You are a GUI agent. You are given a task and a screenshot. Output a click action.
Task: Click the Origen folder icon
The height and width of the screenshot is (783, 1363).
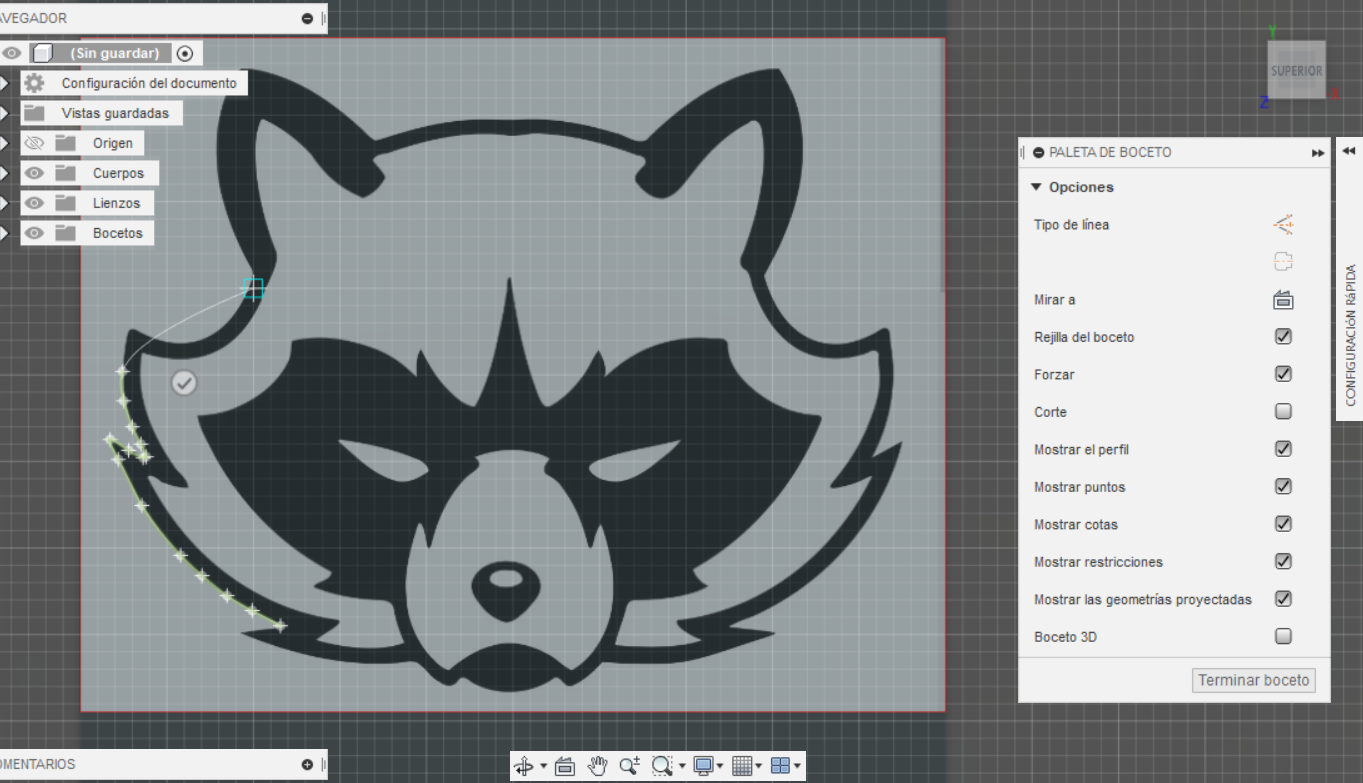coord(66,143)
